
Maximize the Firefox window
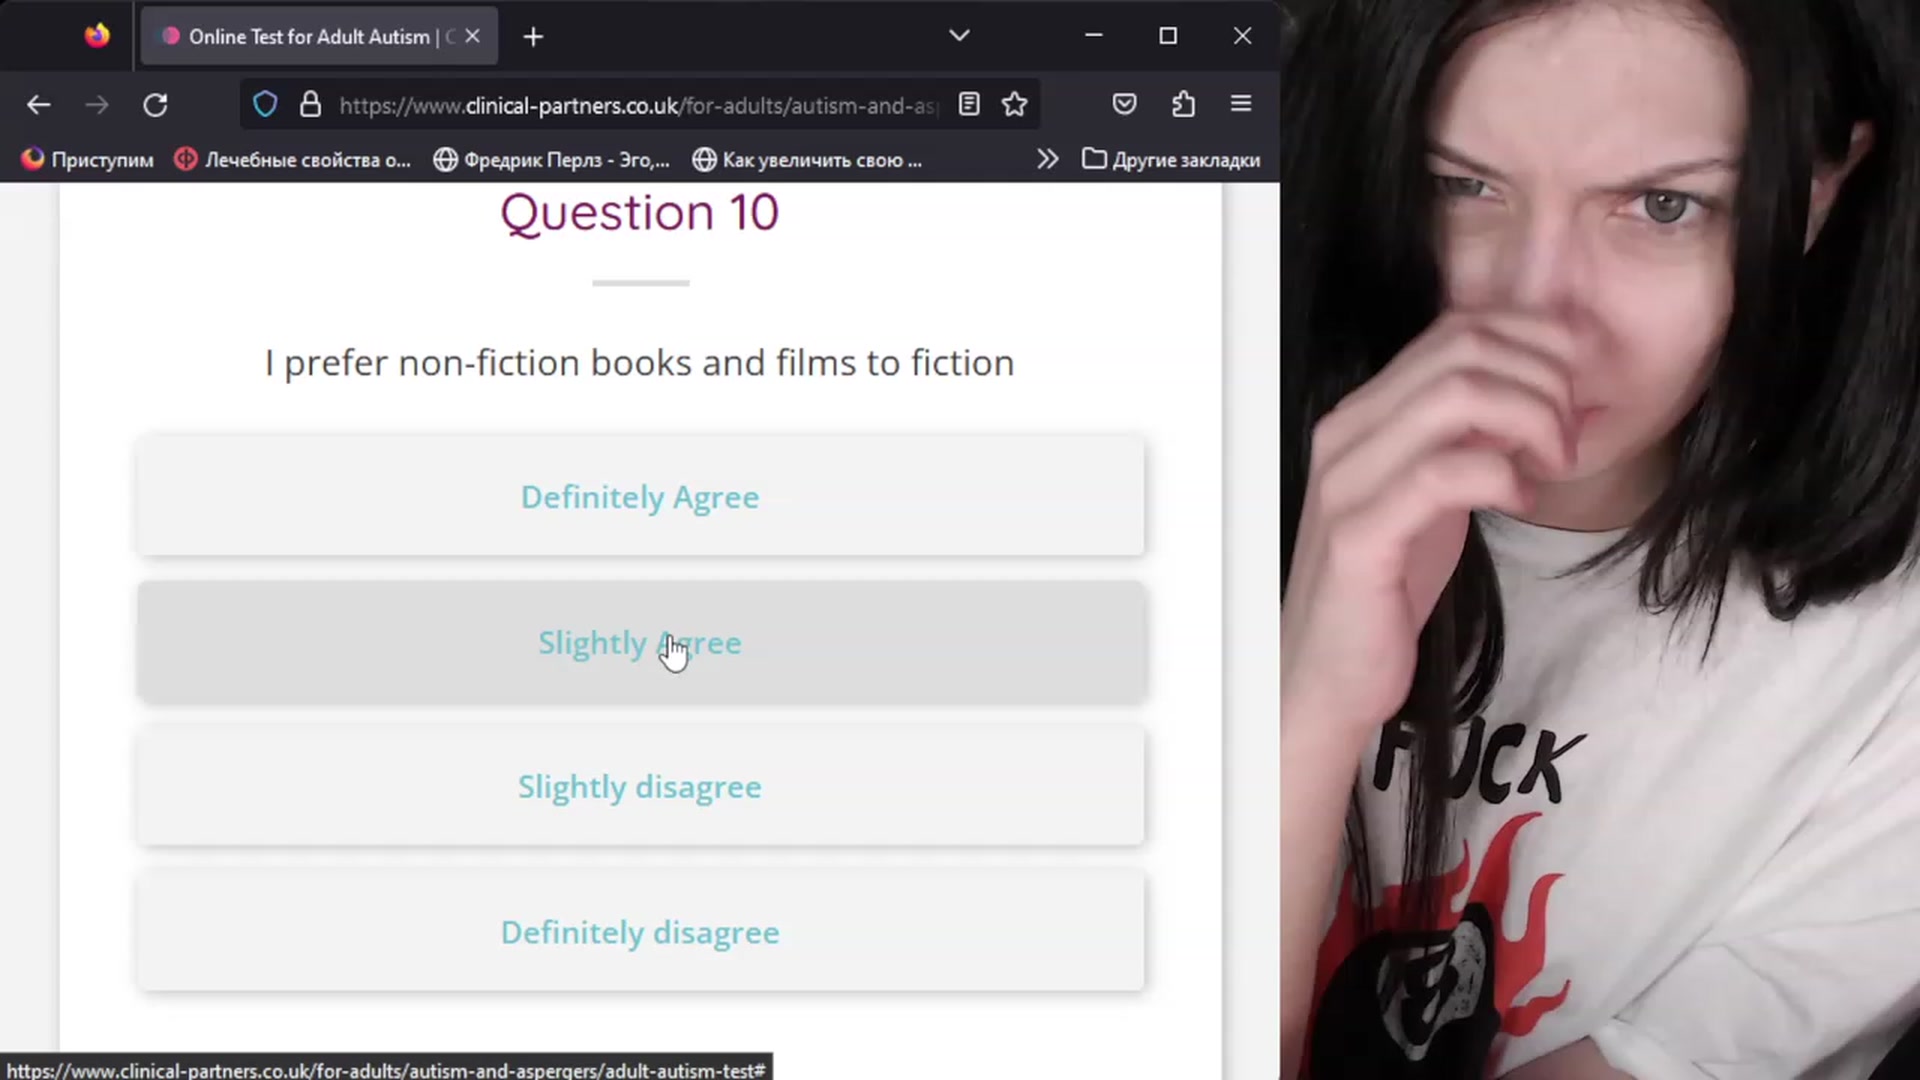pos(1168,36)
